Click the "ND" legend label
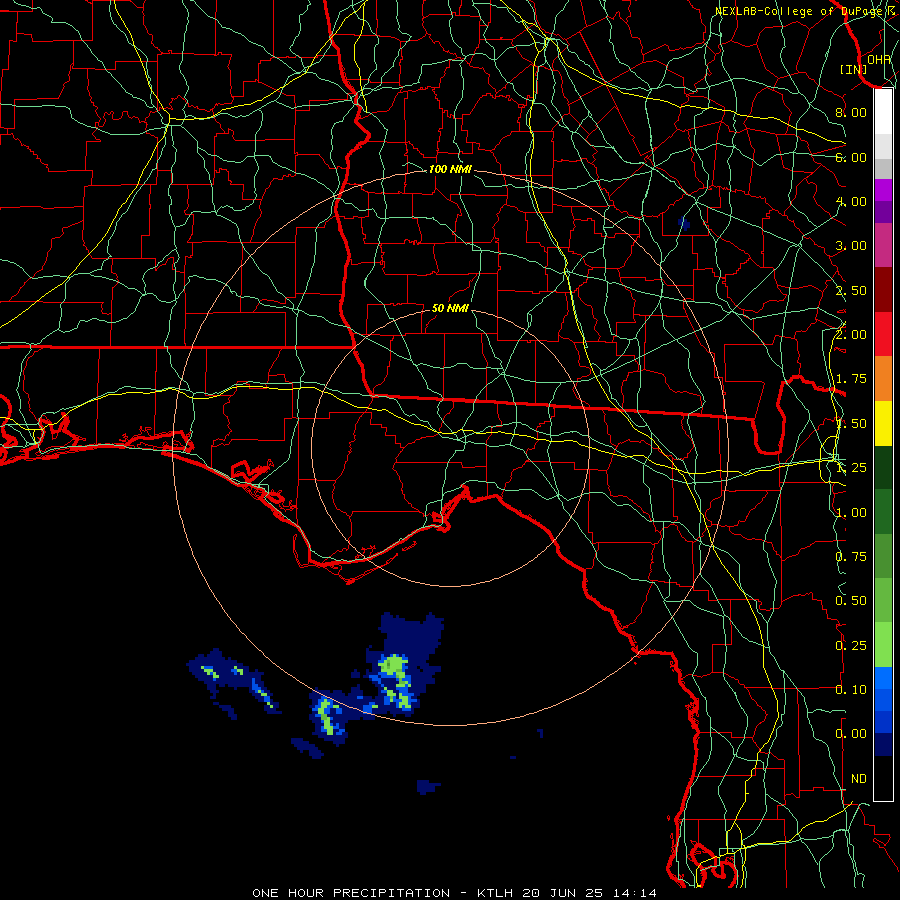 pyautogui.click(x=859, y=779)
